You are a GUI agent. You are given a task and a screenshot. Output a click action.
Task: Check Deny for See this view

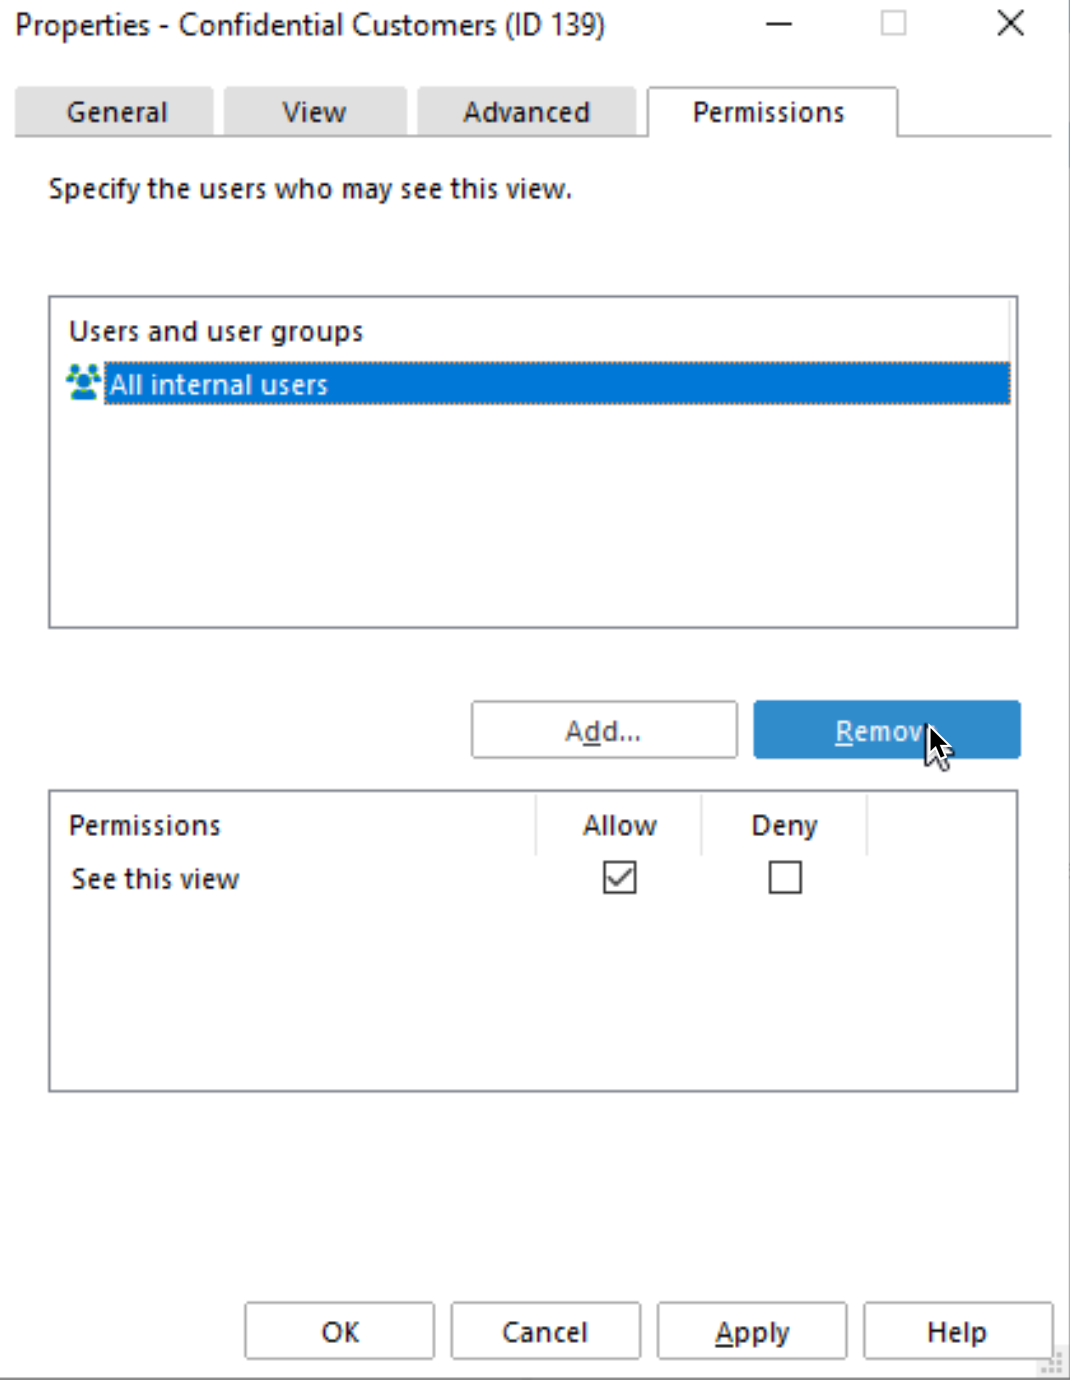click(x=785, y=877)
